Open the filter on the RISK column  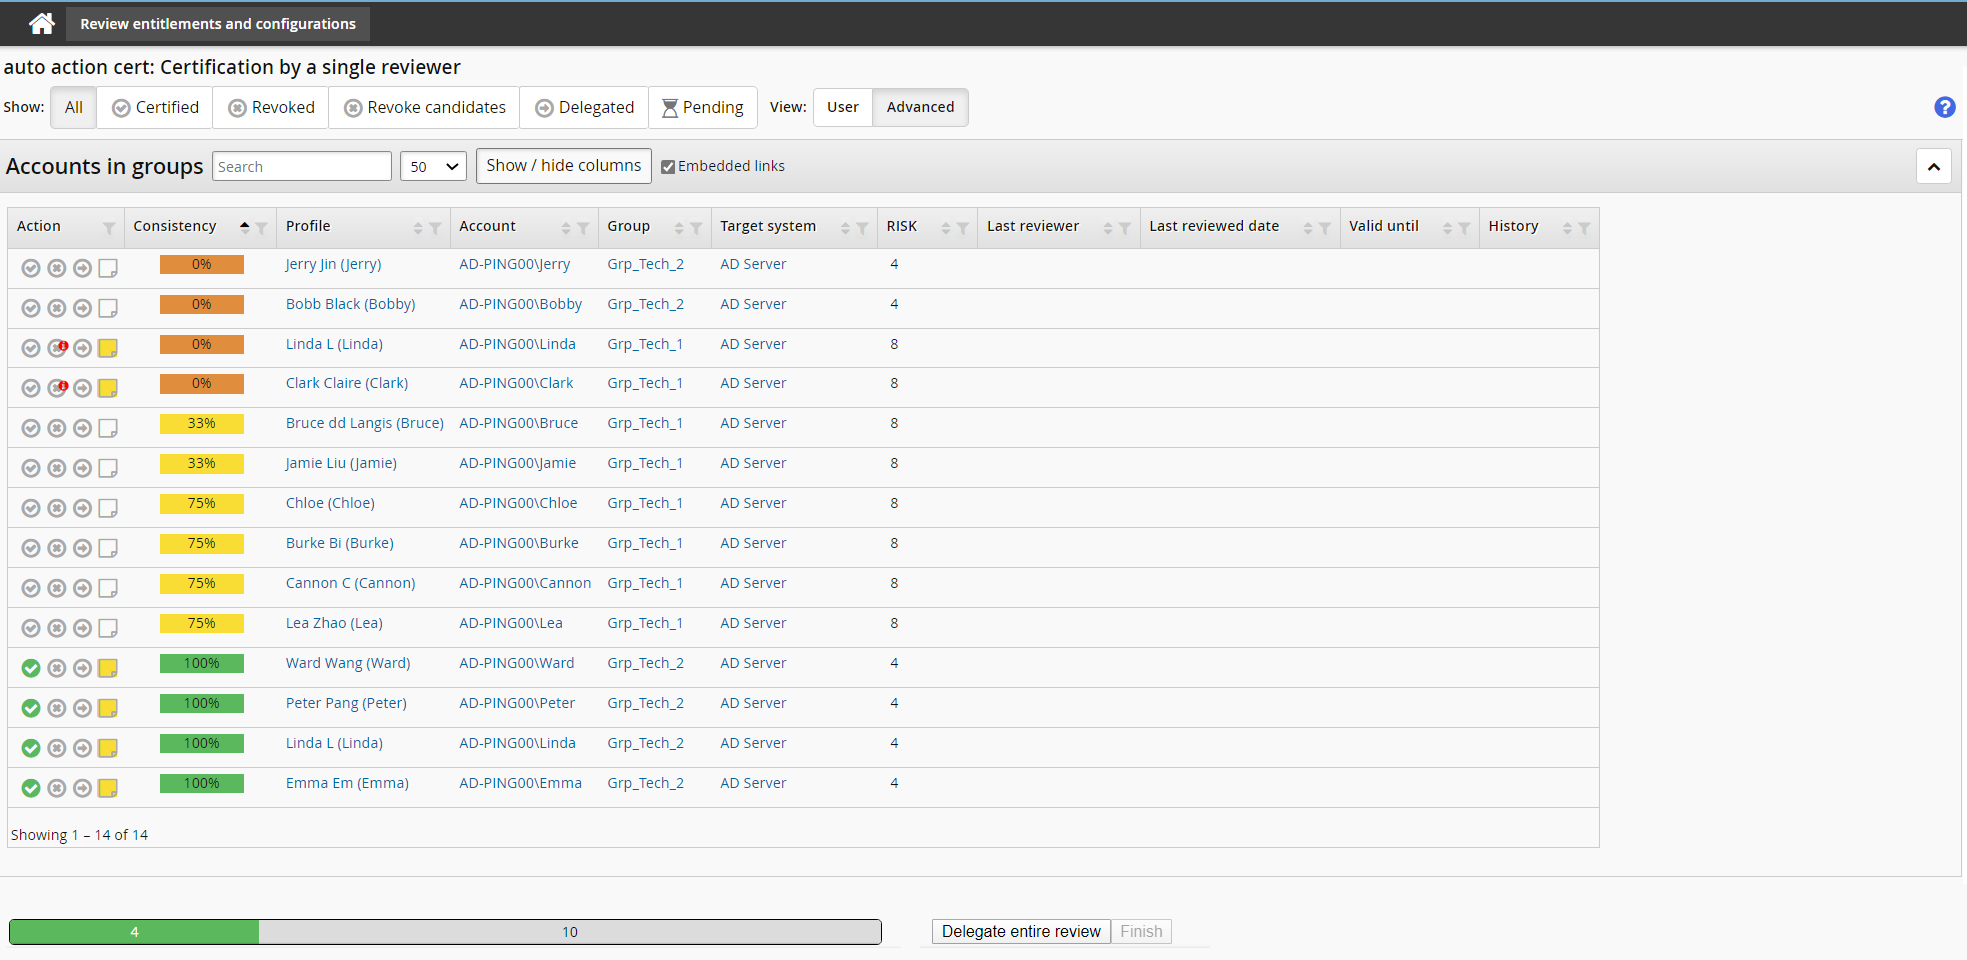pyautogui.click(x=962, y=228)
